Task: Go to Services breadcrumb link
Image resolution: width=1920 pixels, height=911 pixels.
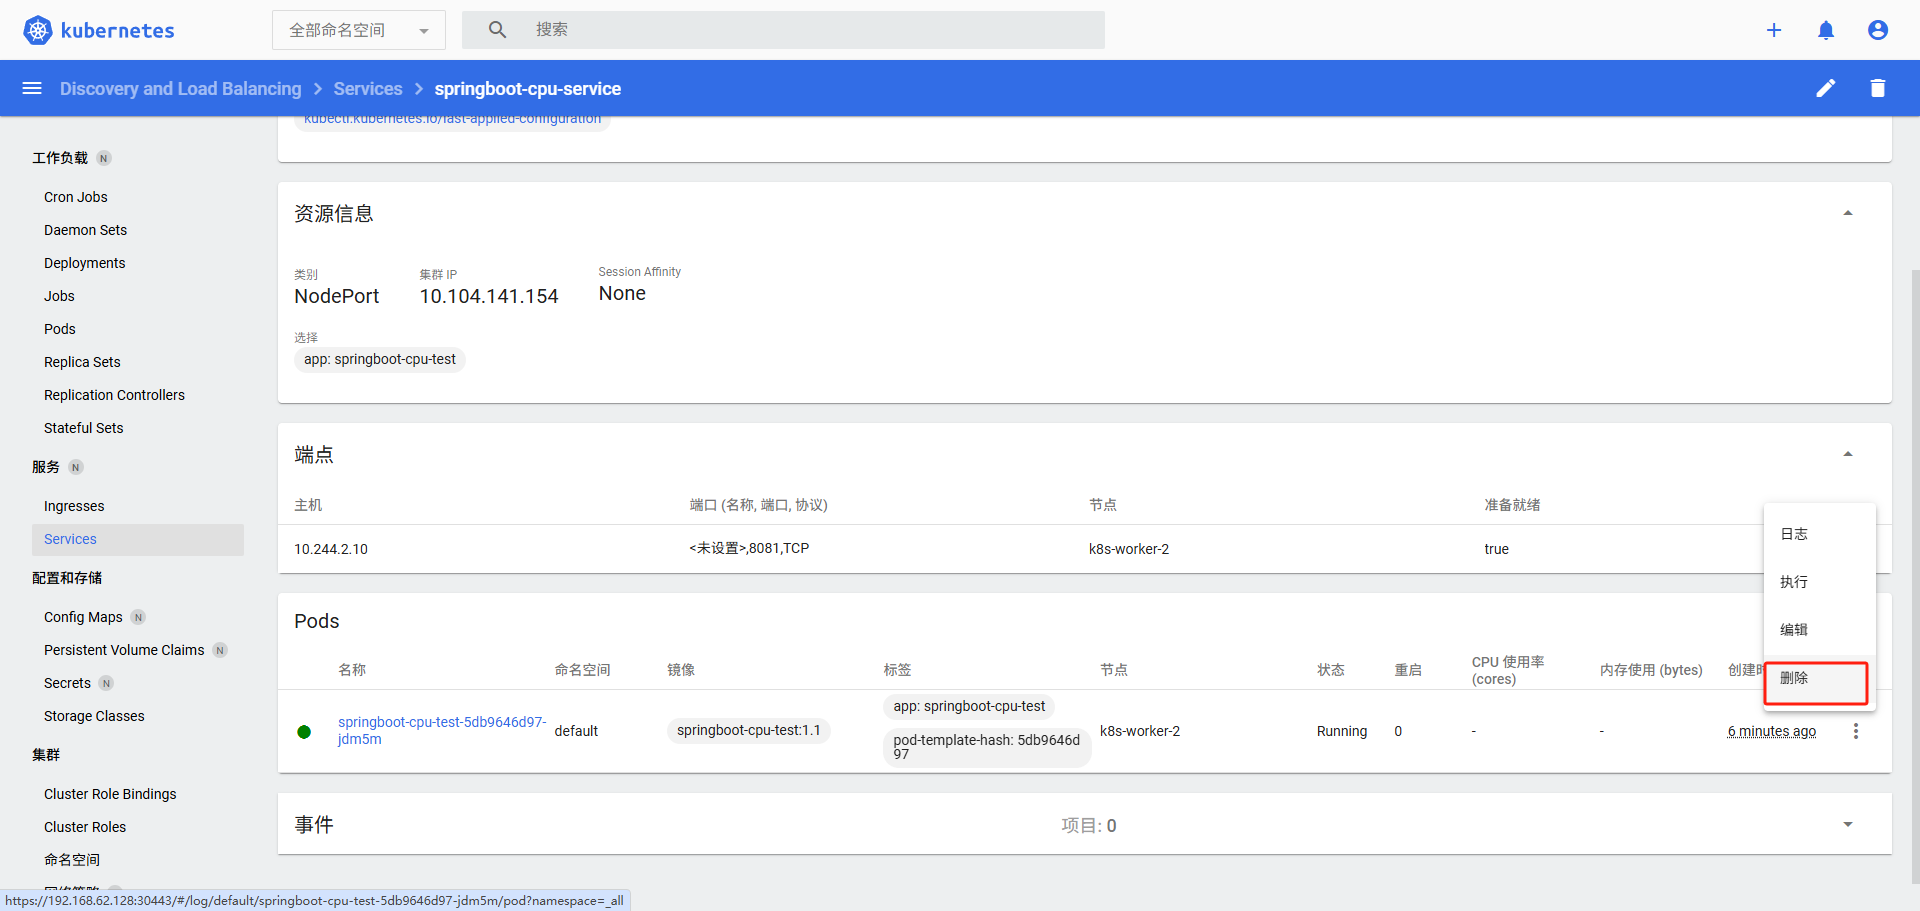Action: 368,89
